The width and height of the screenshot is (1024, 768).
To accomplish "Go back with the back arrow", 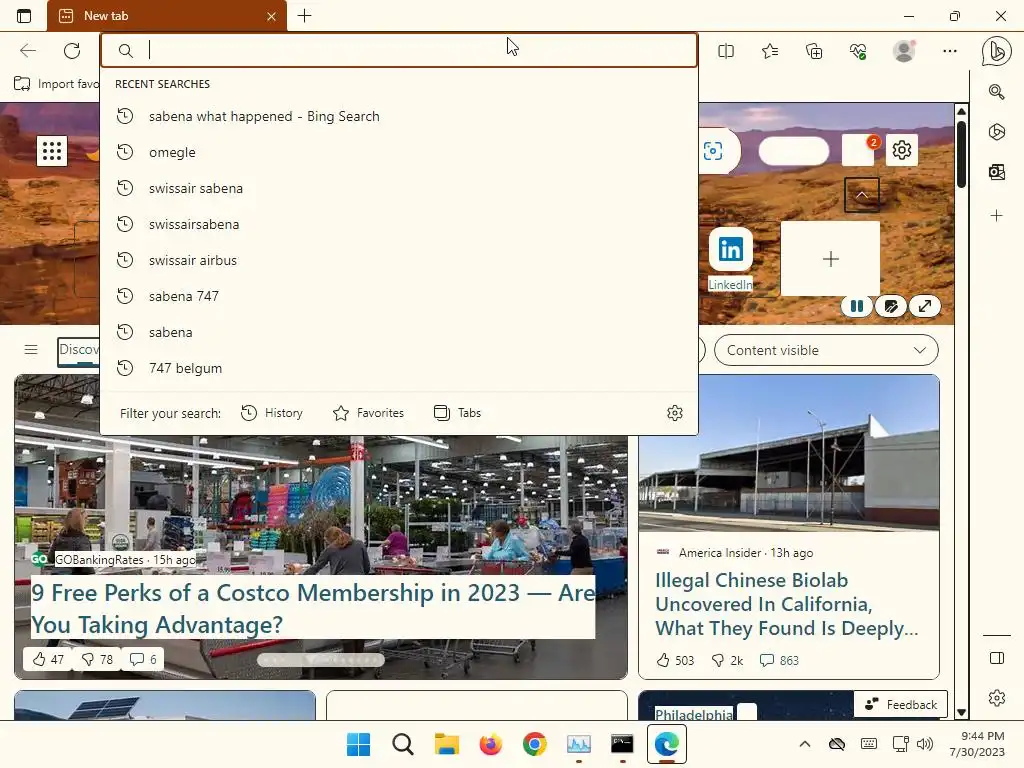I will point(27,51).
